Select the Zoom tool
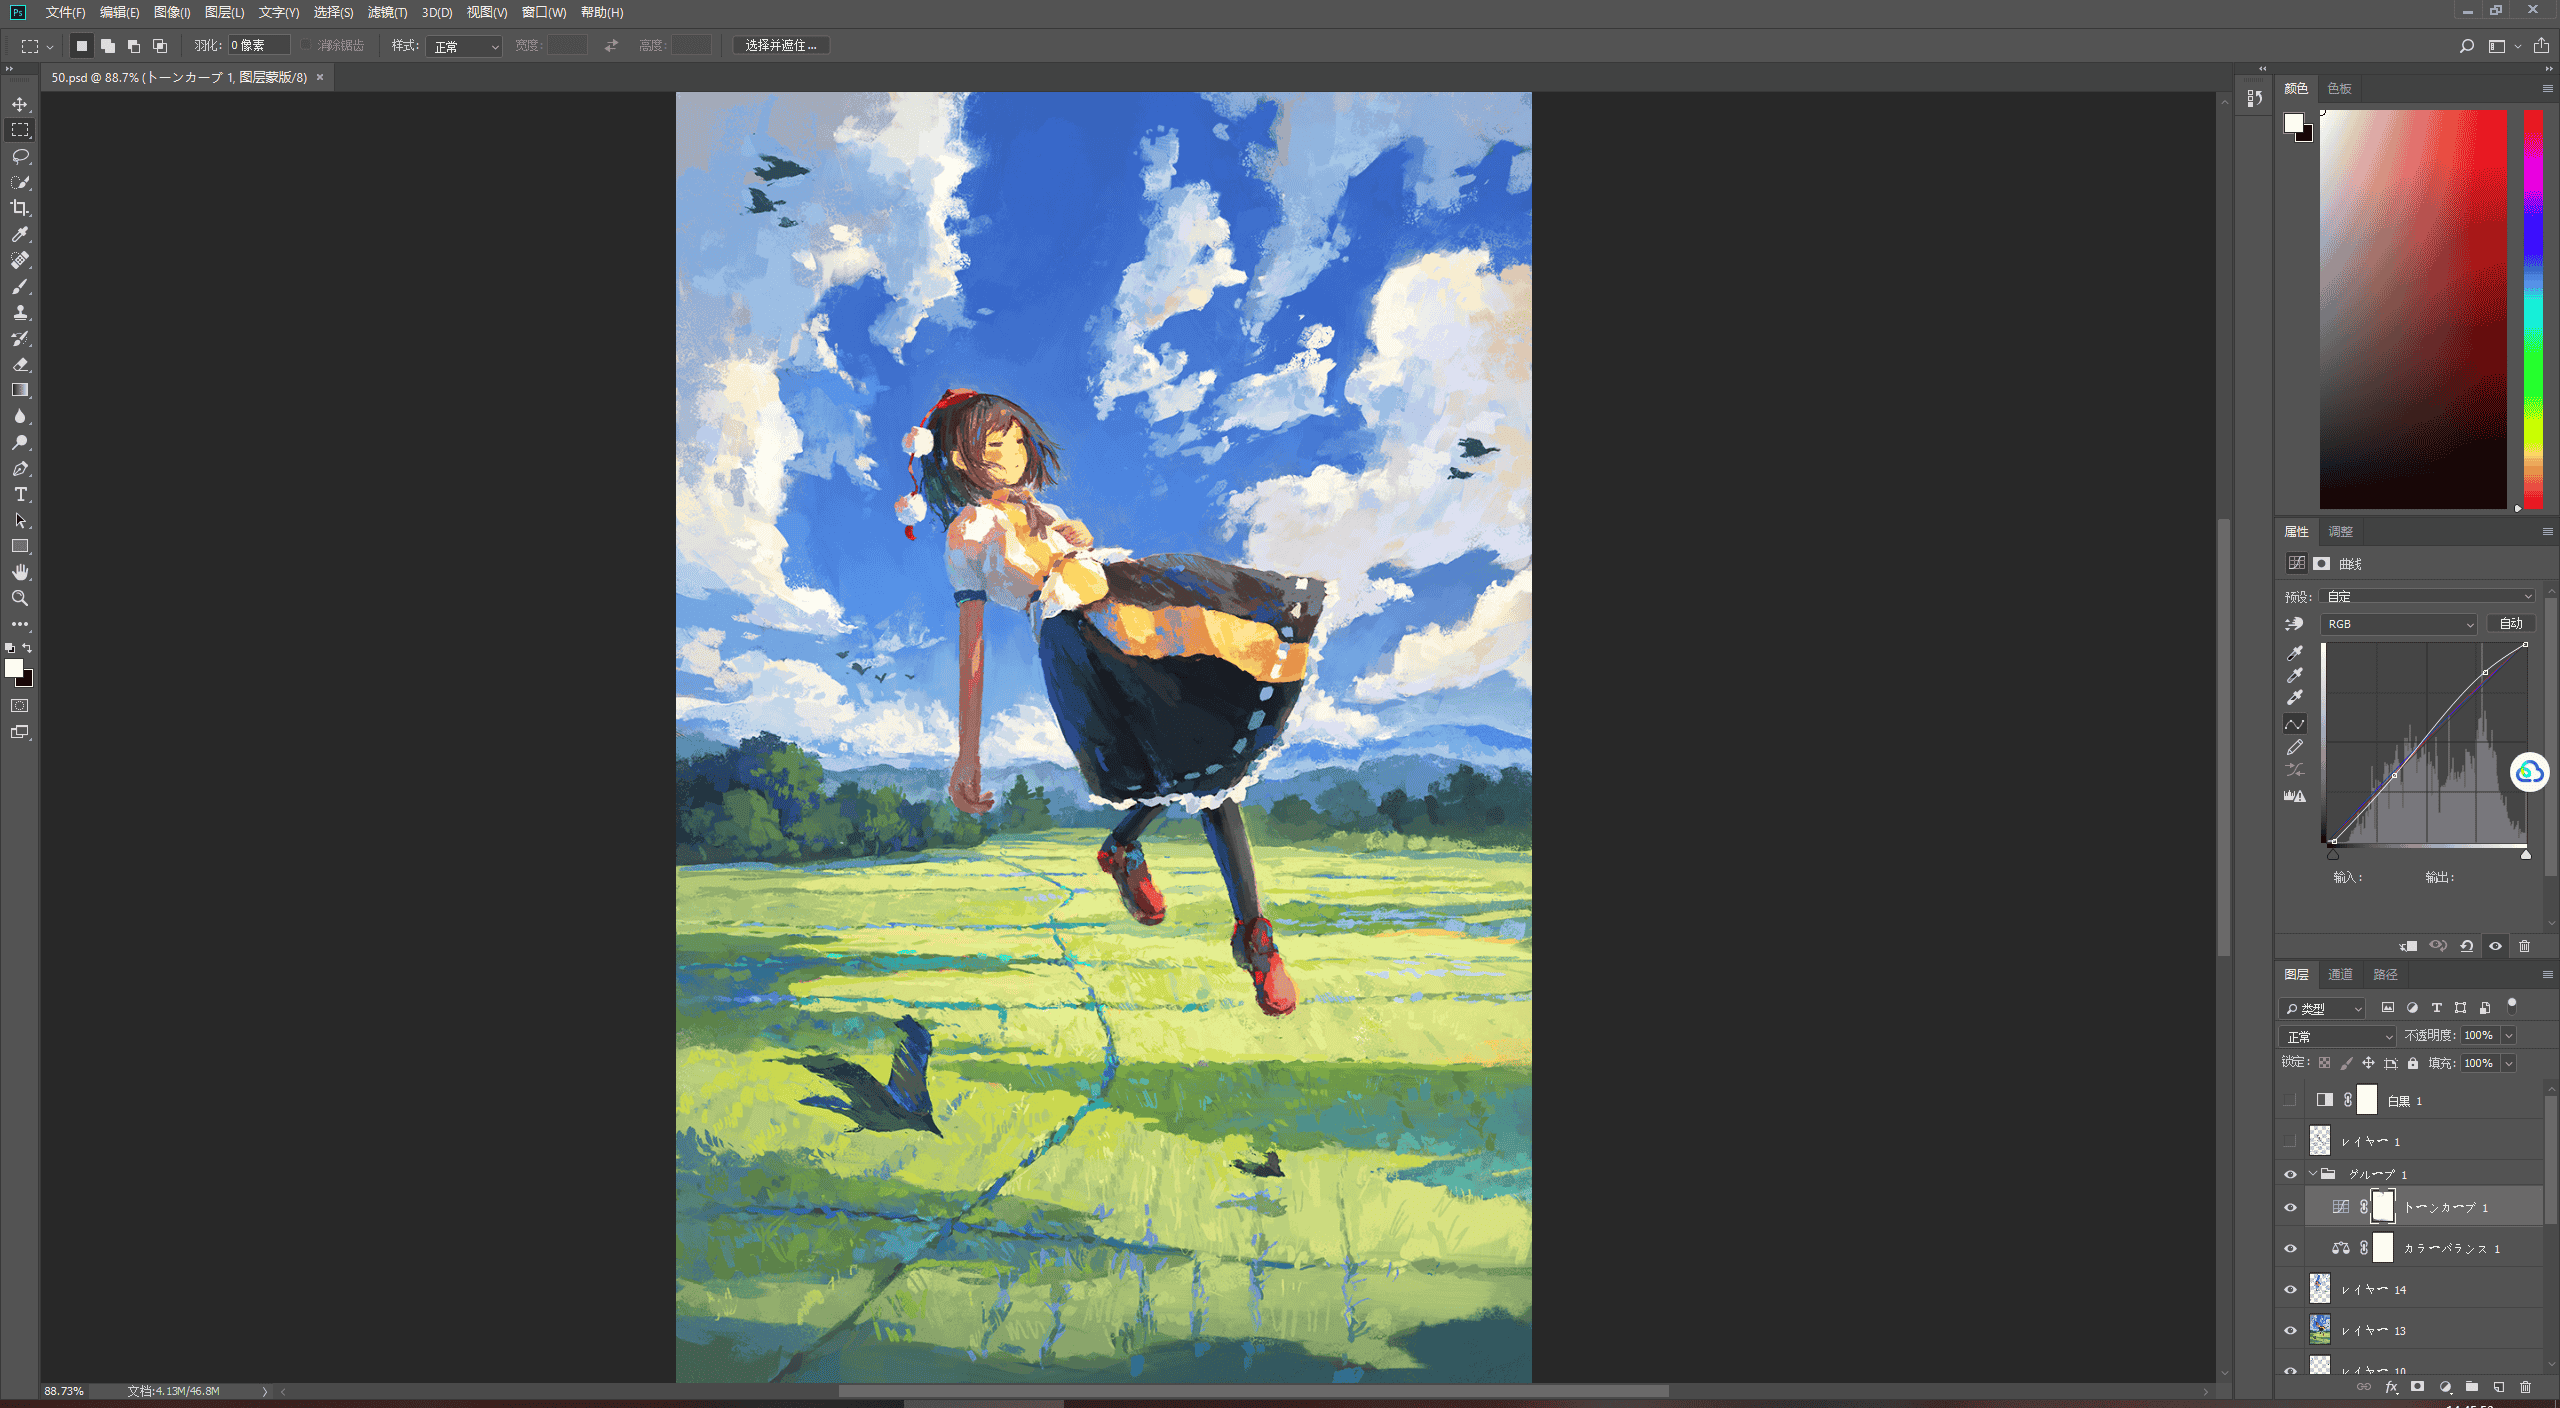This screenshot has width=2560, height=1408. [x=20, y=598]
